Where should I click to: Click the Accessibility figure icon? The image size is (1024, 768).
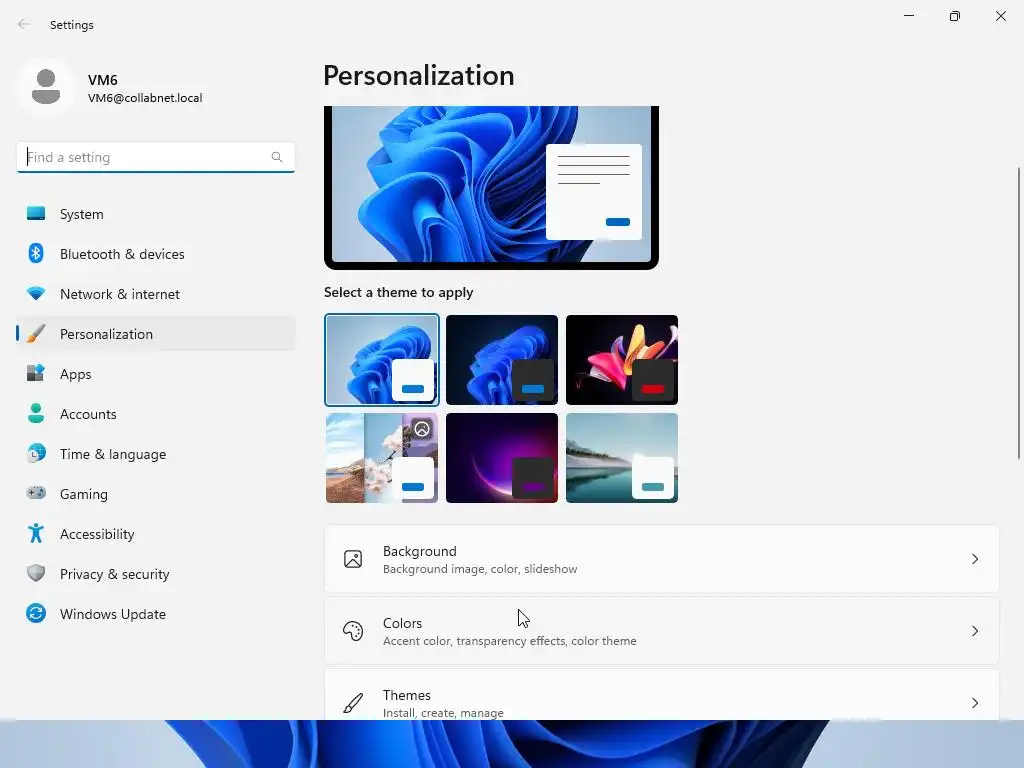point(36,534)
